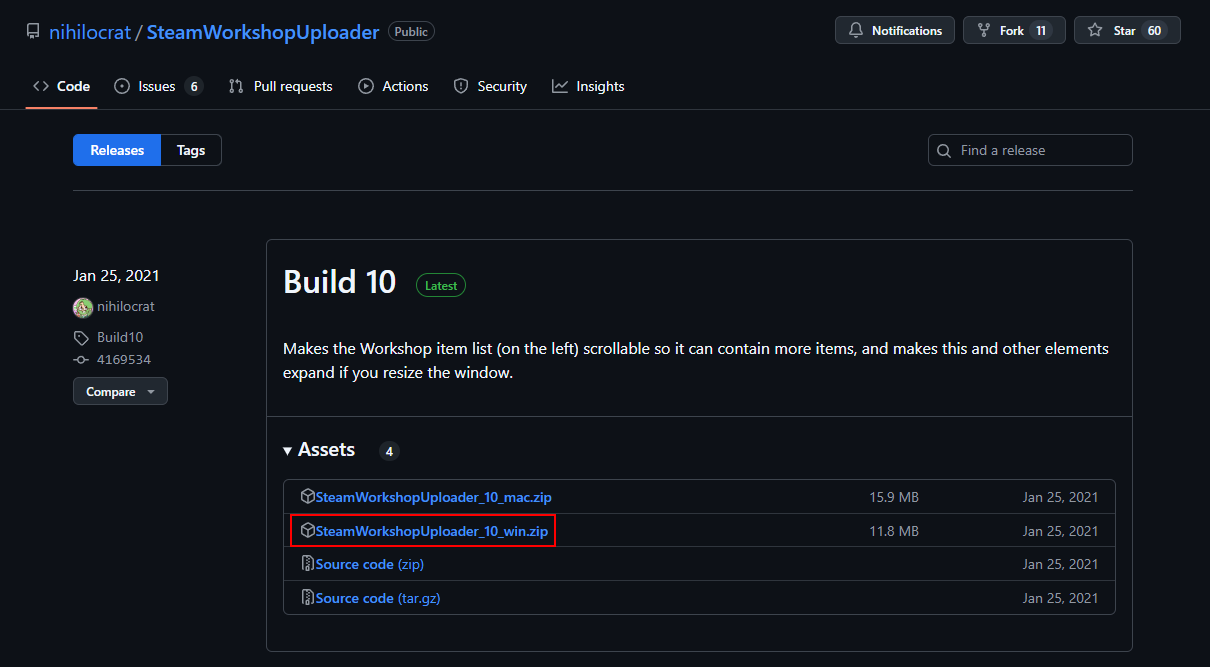Screen dimensions: 1210x667
Task: Click the Issues count badge 6
Action: pyautogui.click(x=194, y=86)
